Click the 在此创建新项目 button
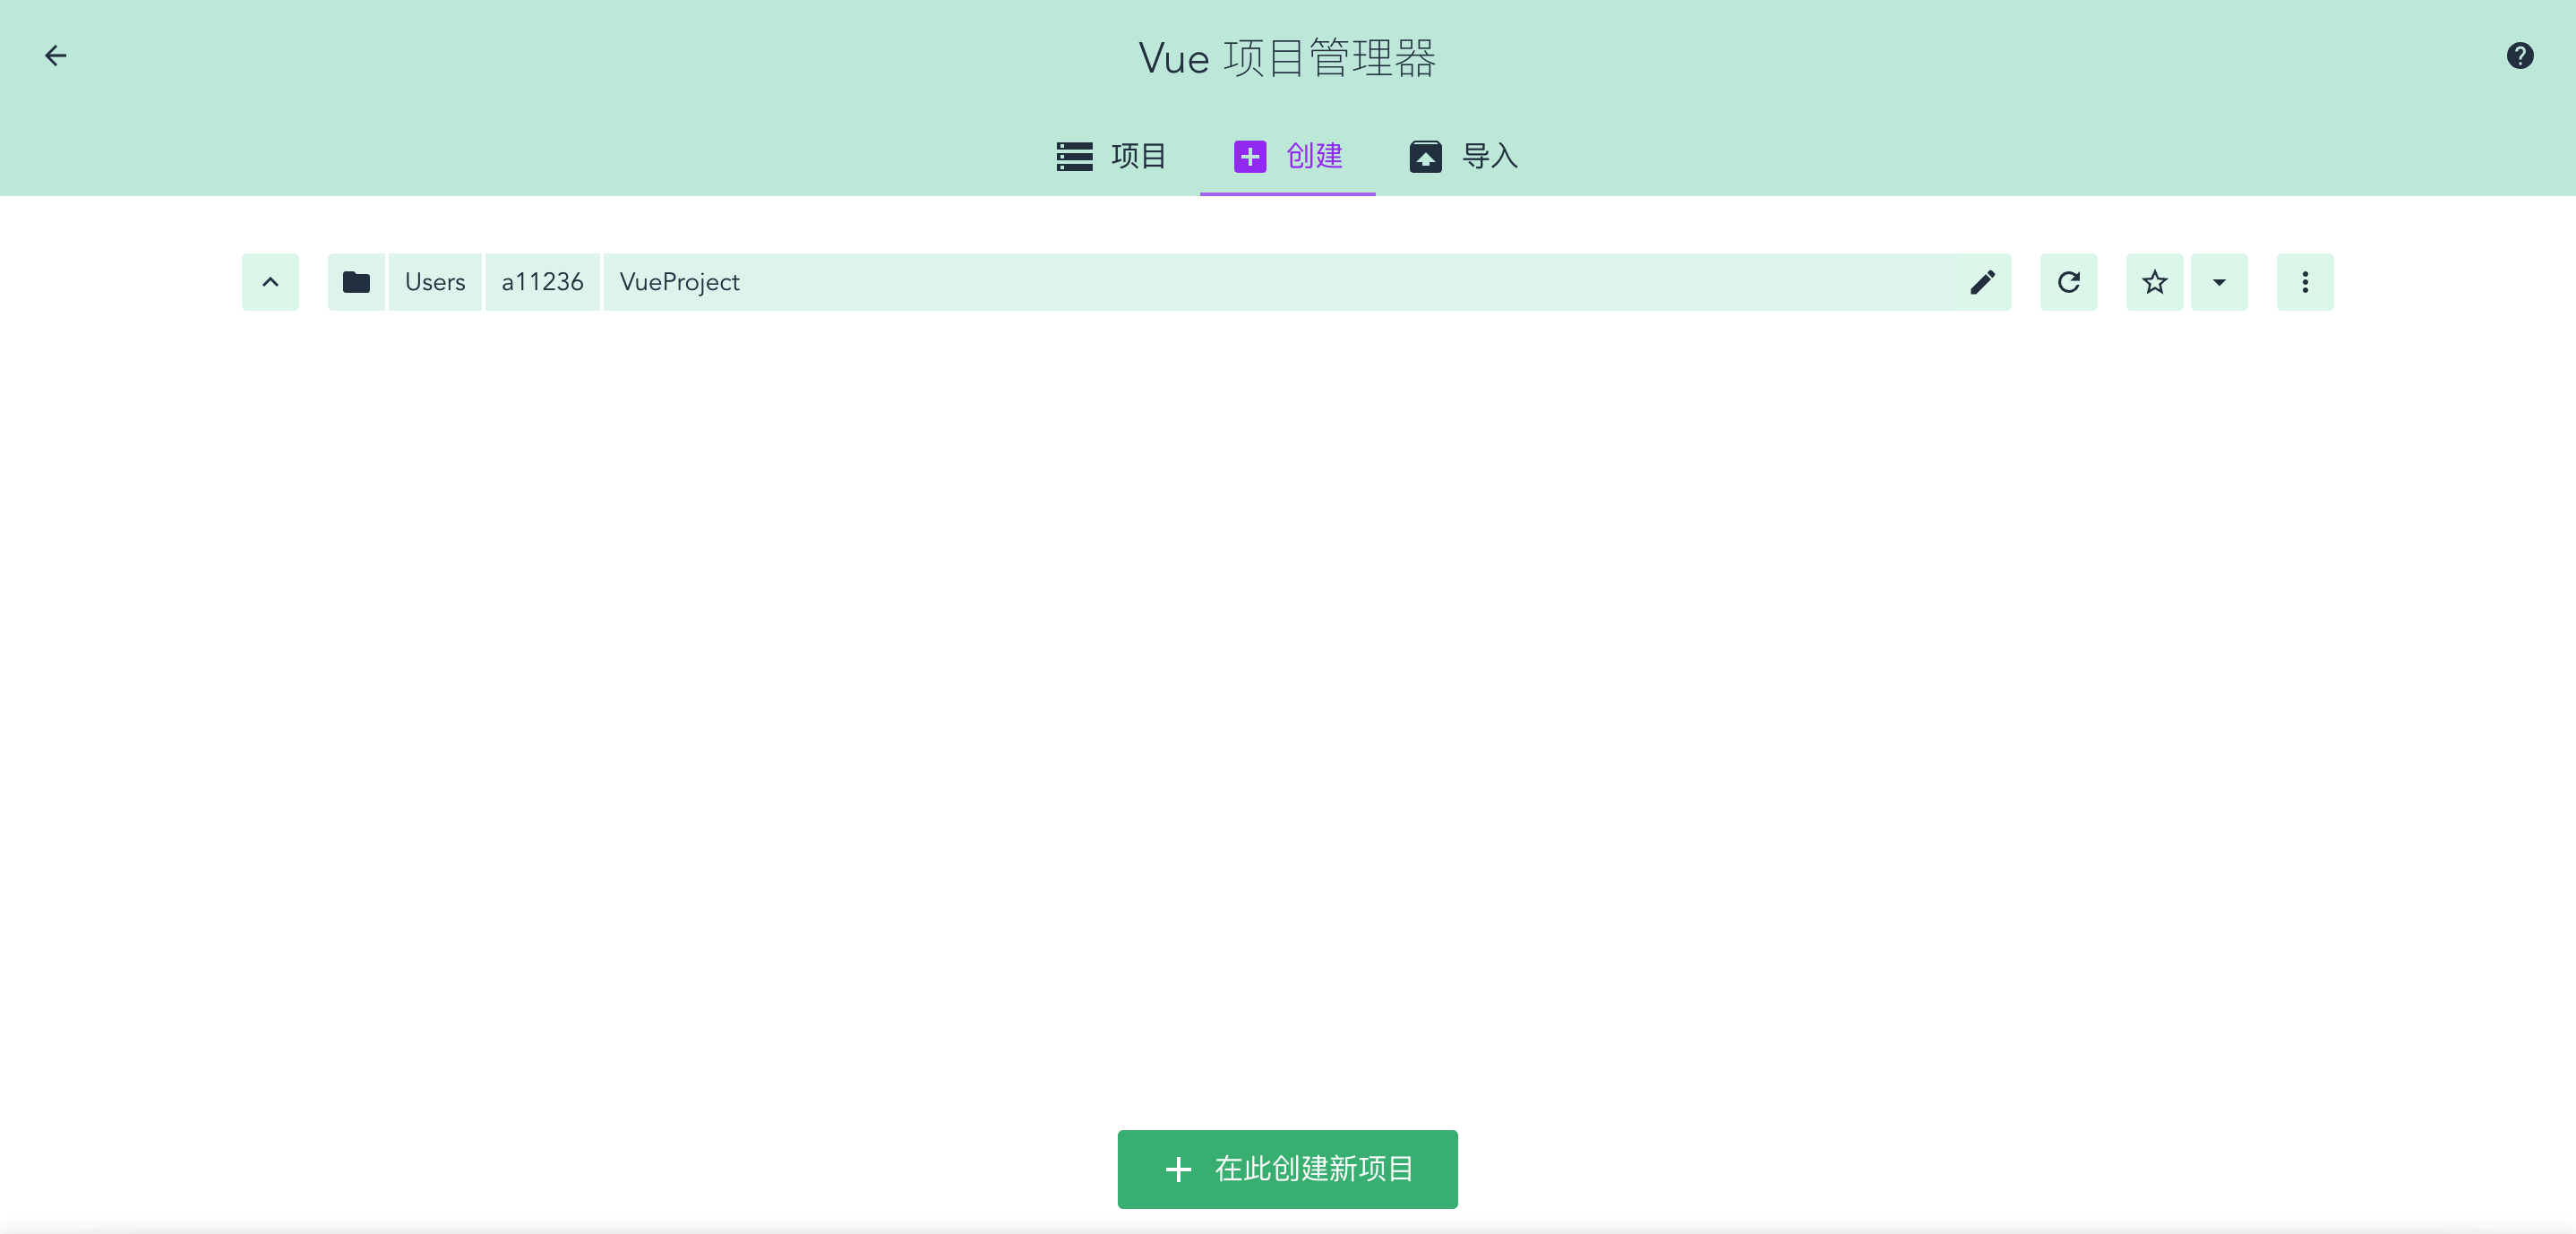 point(1287,1169)
